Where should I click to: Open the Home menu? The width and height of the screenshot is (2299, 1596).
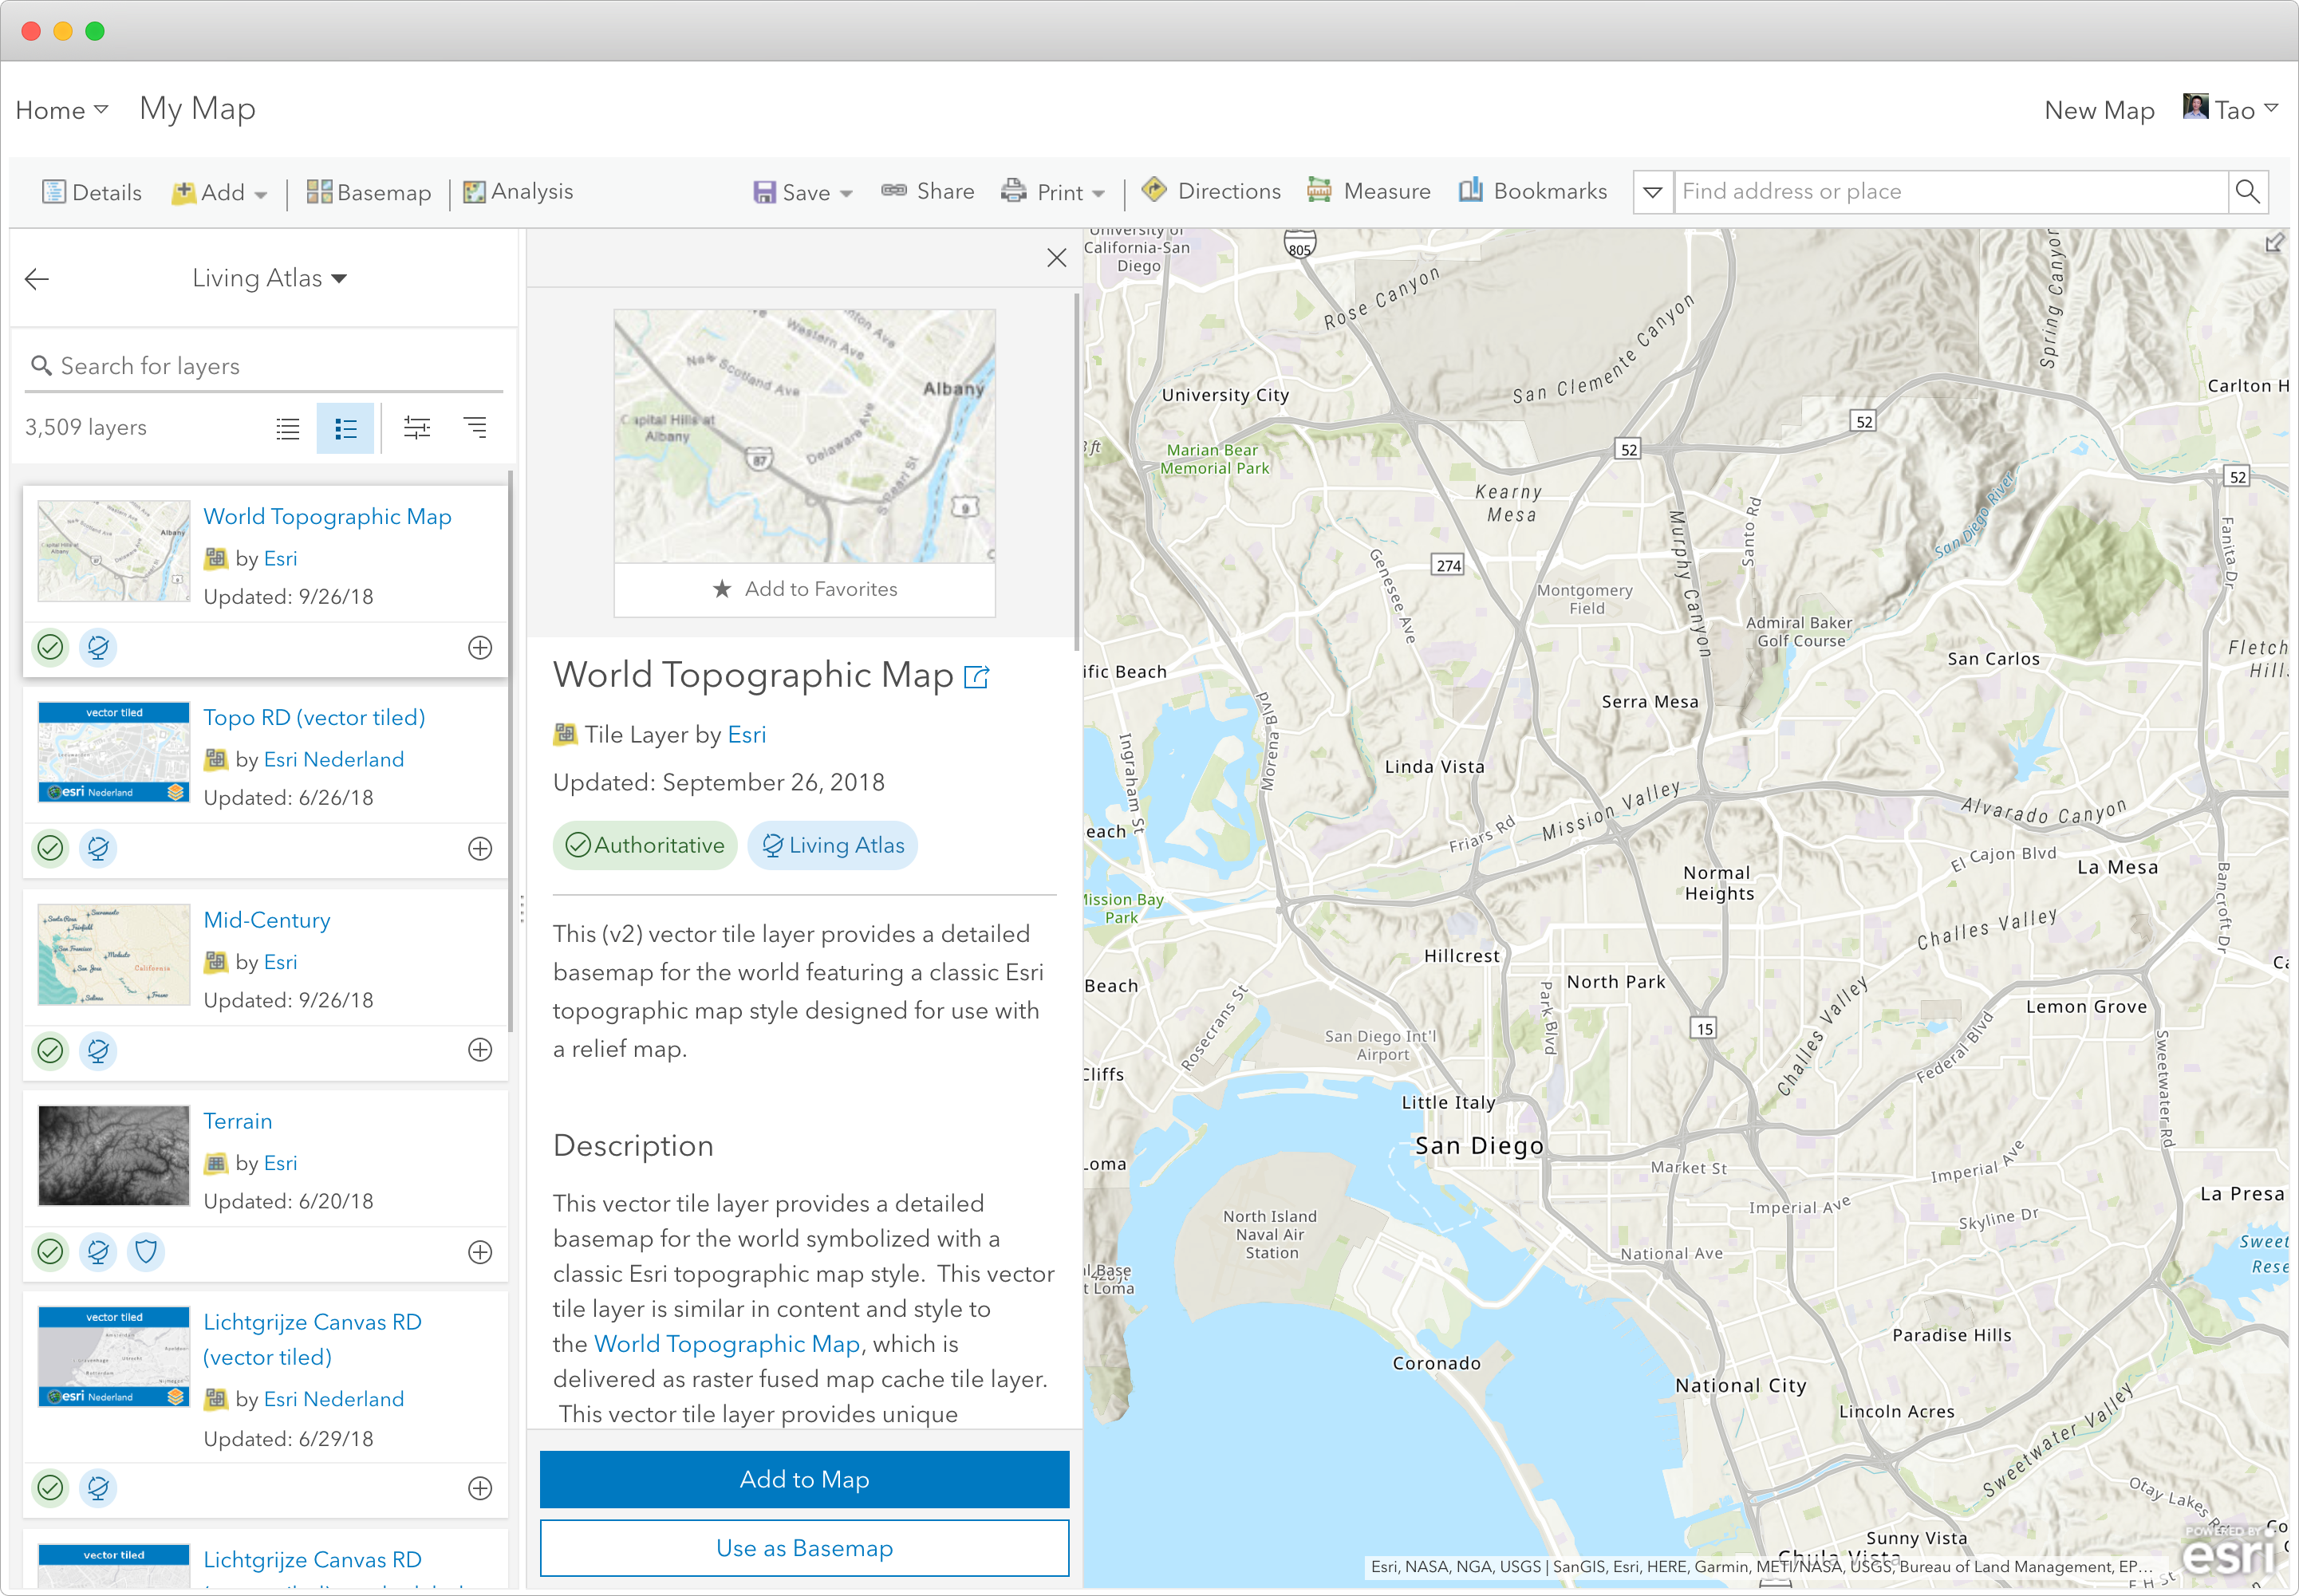click(x=60, y=110)
